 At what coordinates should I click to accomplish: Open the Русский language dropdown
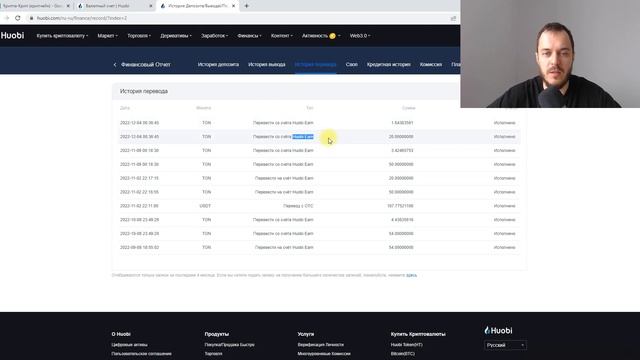[505, 345]
